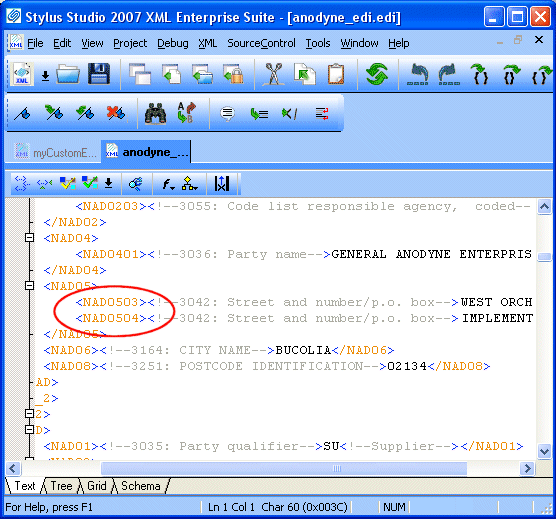Click the Copy icon
Viewport: 556px width, 519px height.
point(305,74)
